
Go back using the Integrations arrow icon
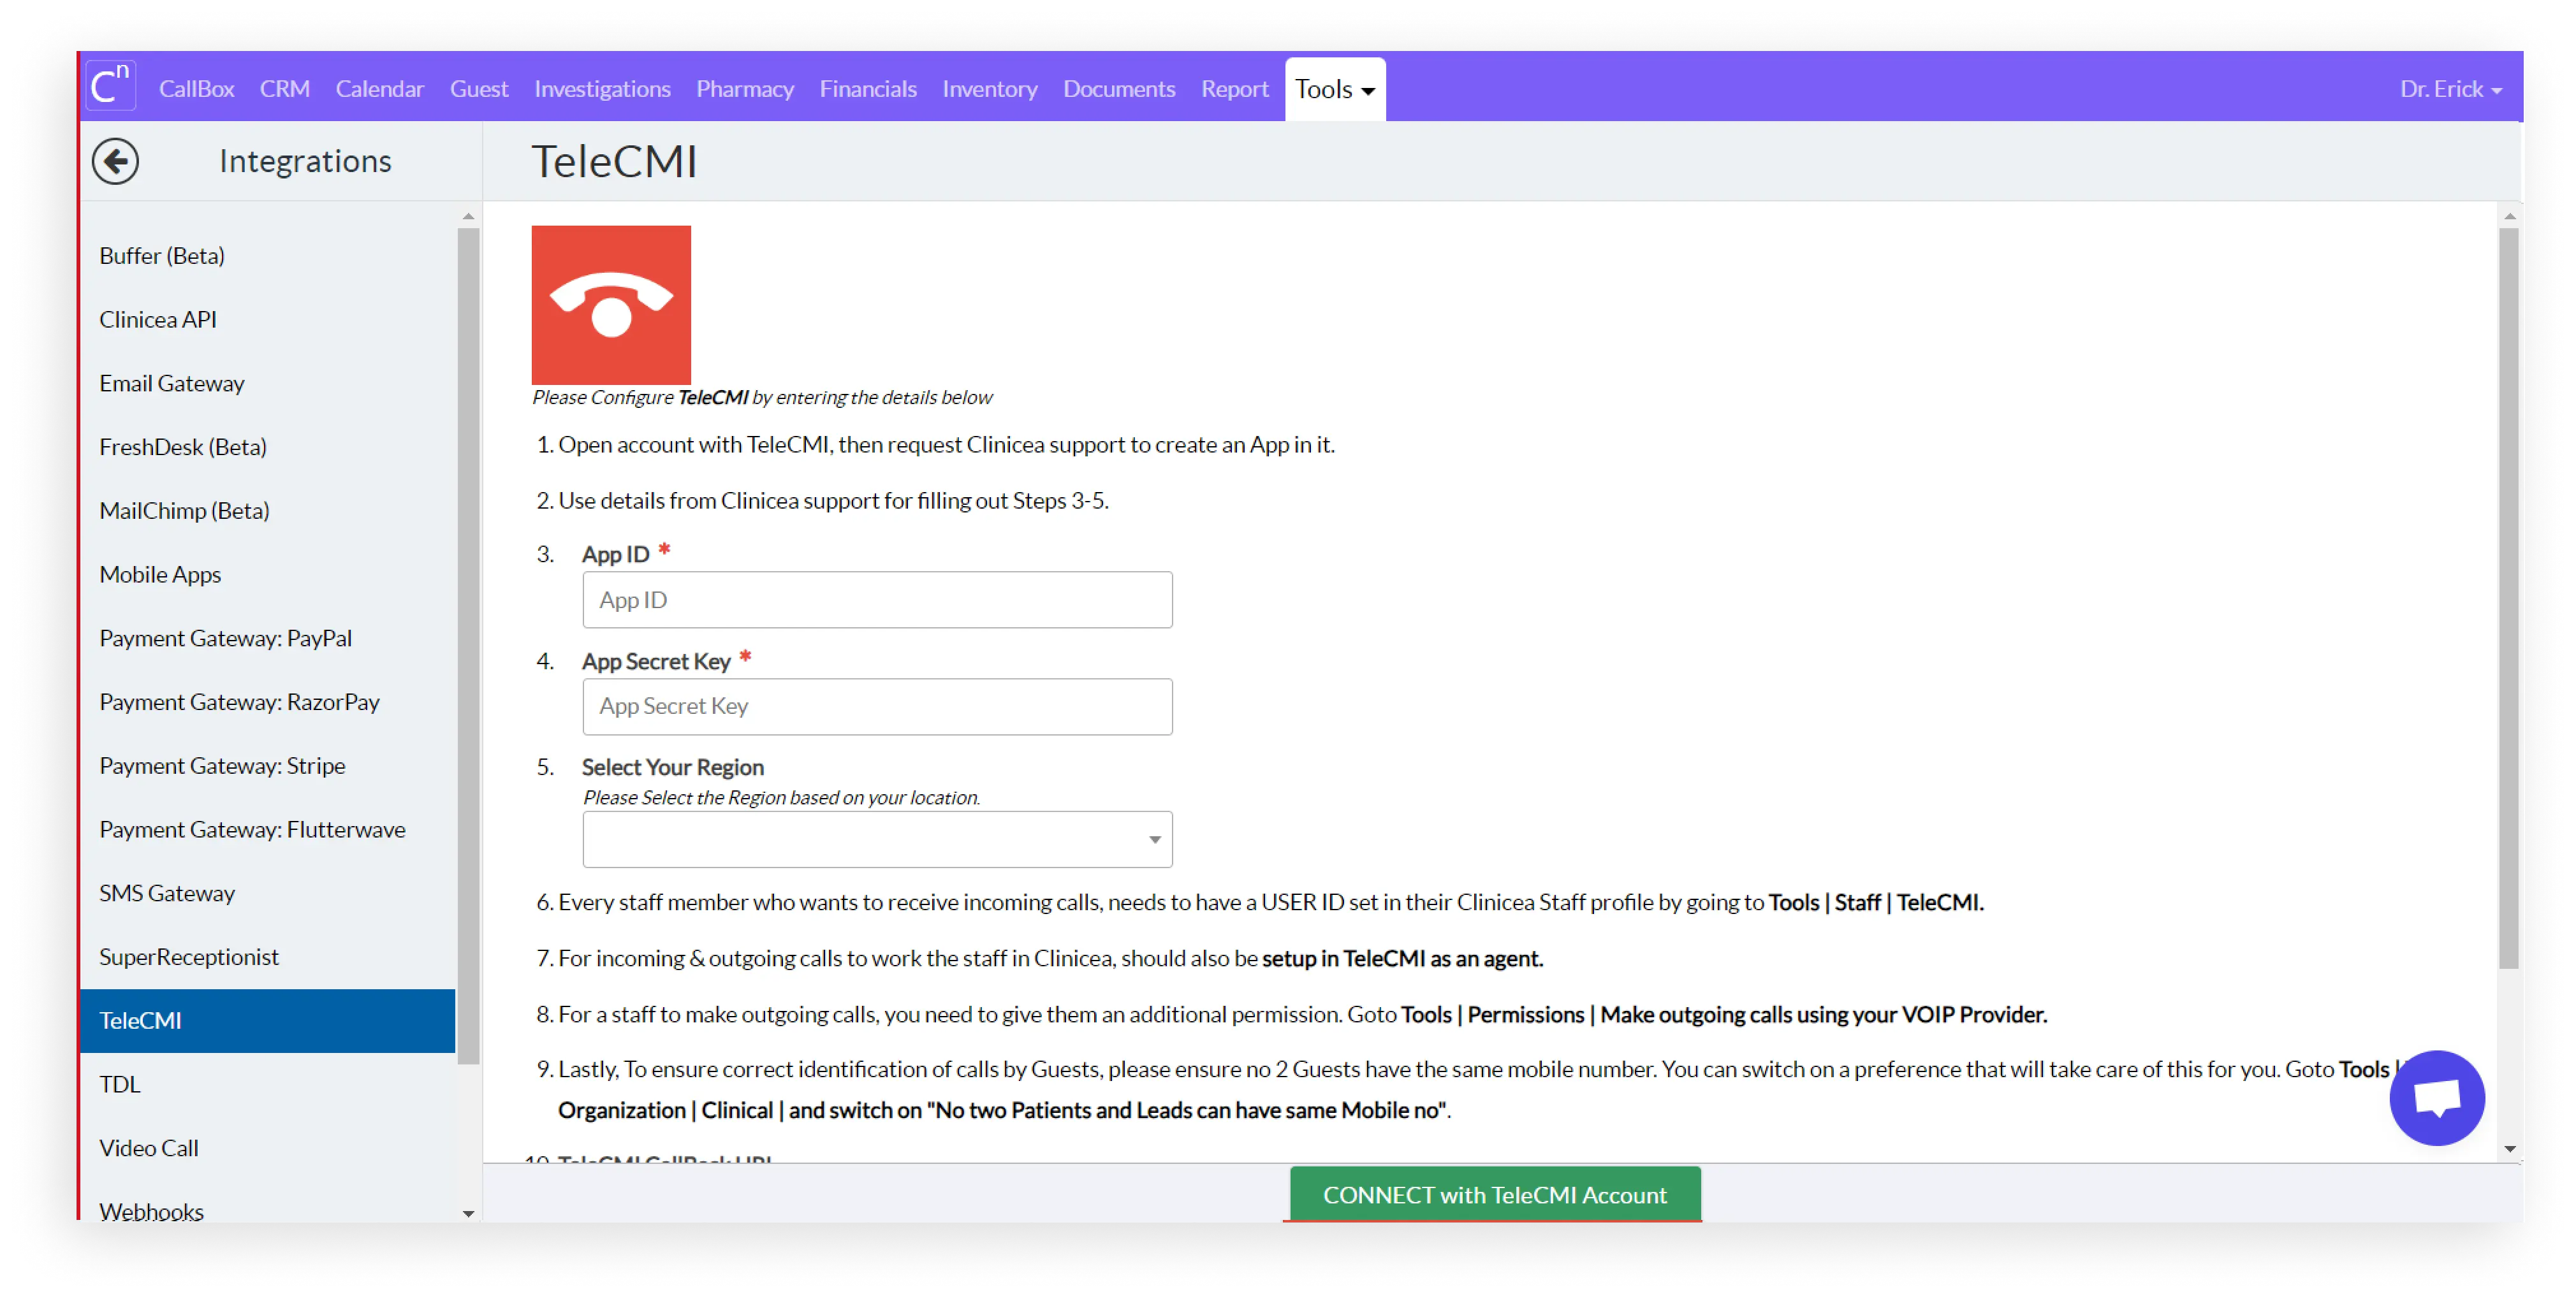115,161
